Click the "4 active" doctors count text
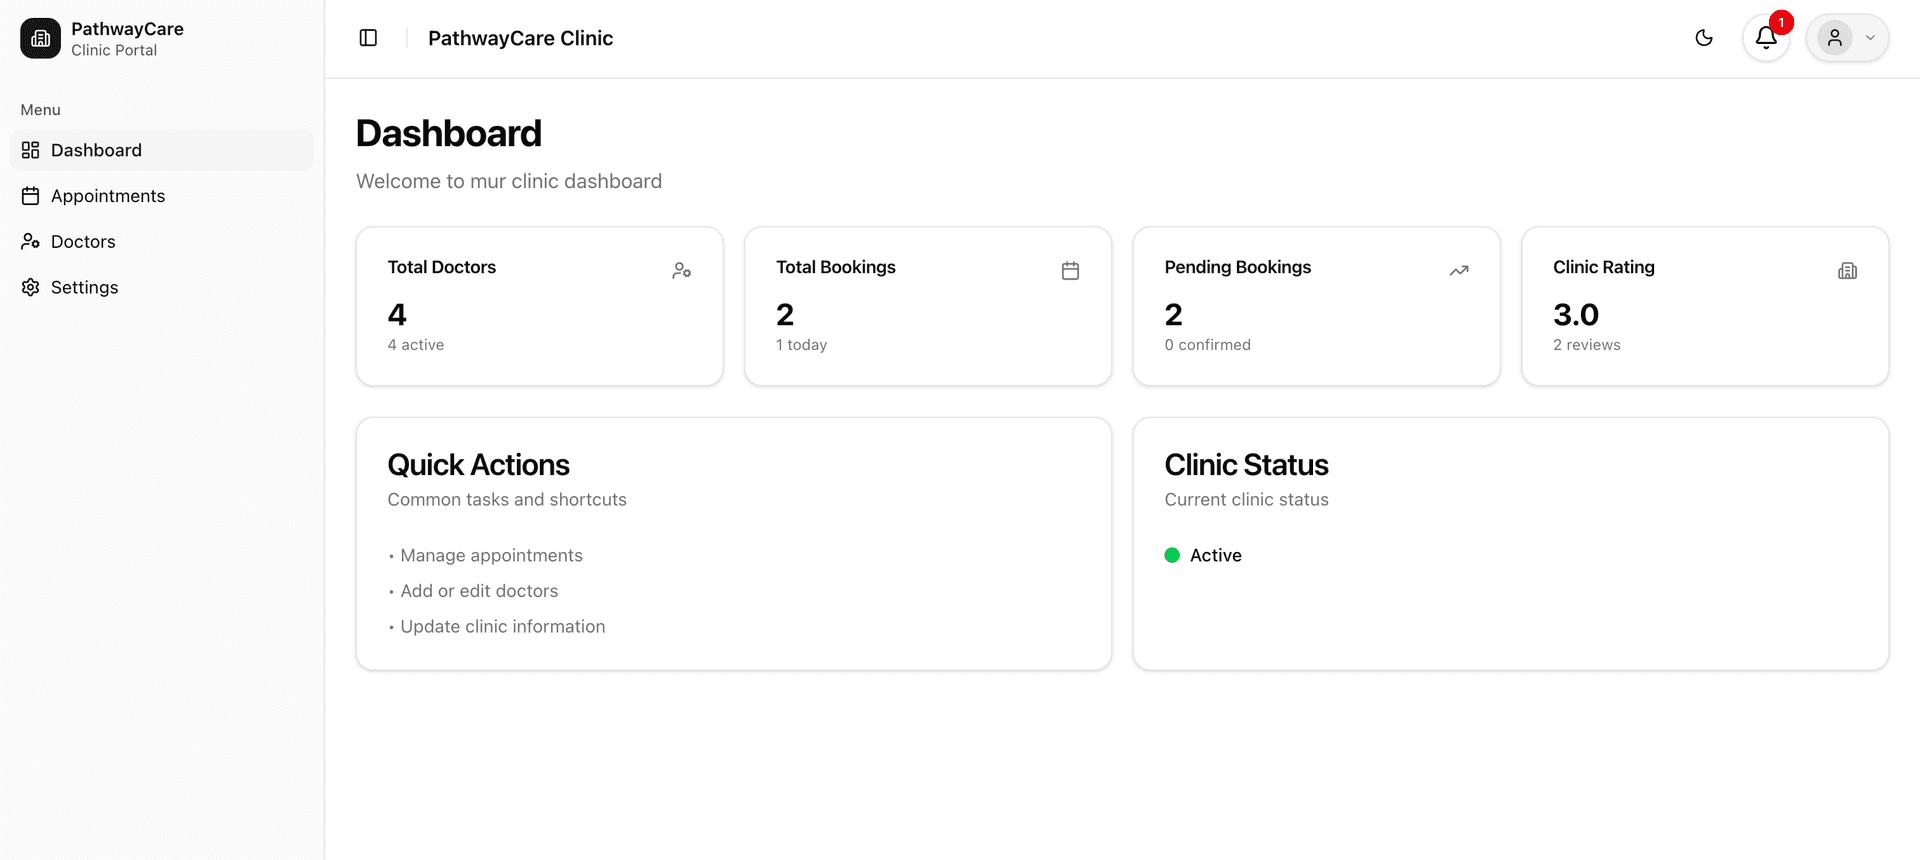Screen dimensions: 1920x860 point(416,345)
